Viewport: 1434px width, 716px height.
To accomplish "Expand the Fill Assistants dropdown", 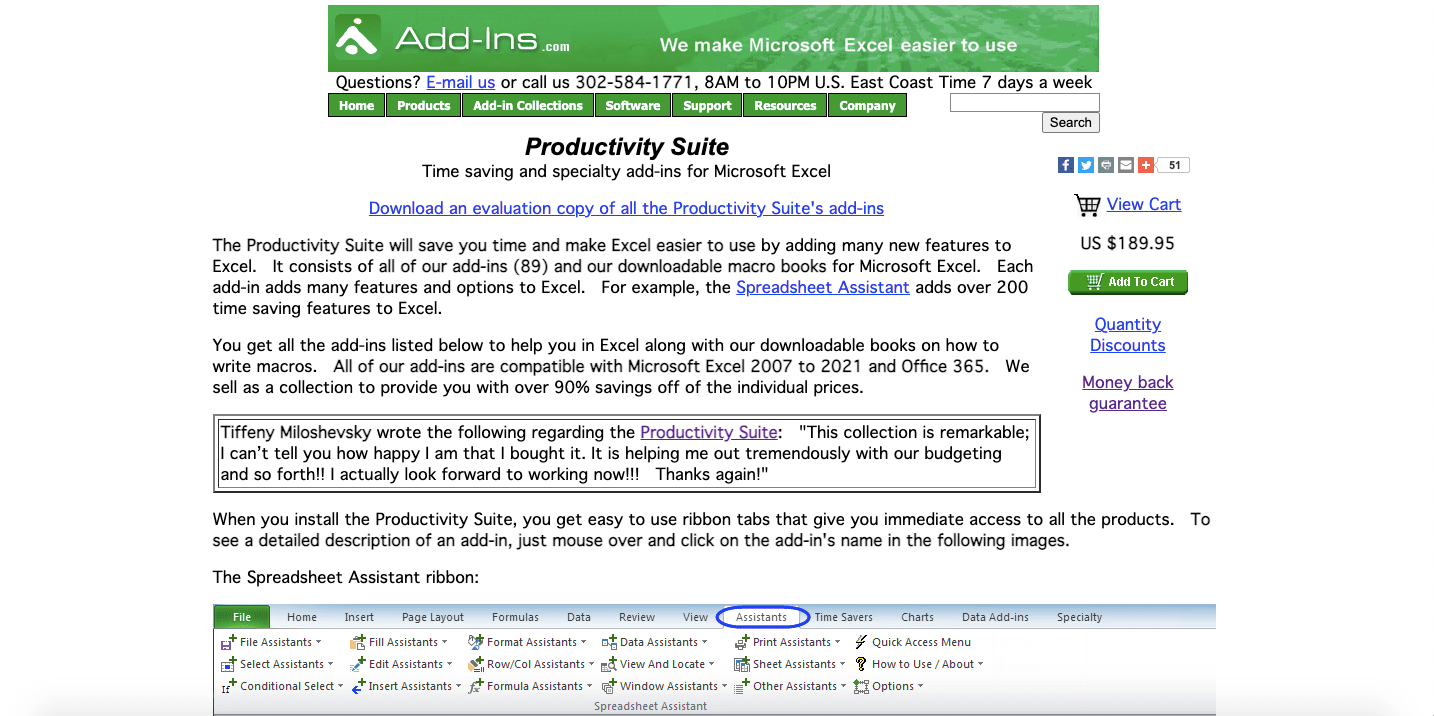I will coord(444,642).
